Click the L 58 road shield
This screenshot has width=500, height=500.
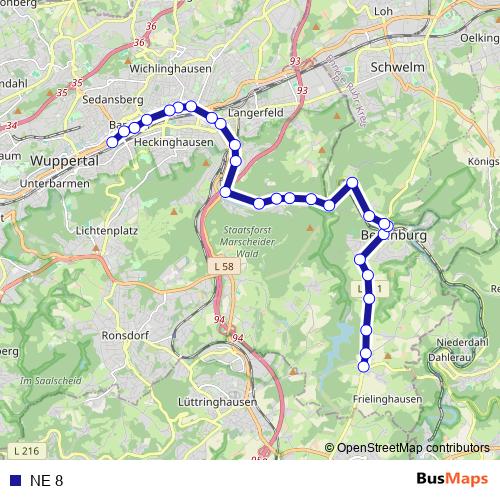click(224, 266)
